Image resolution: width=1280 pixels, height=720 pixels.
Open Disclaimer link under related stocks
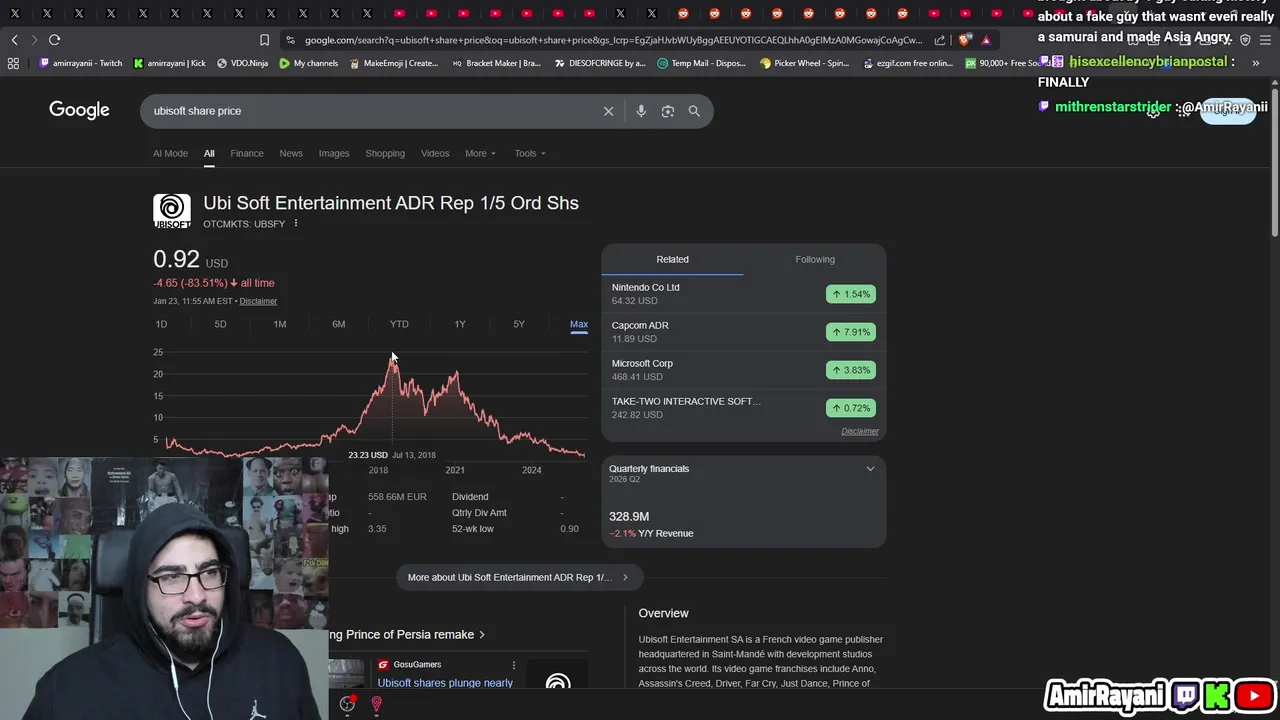click(860, 431)
